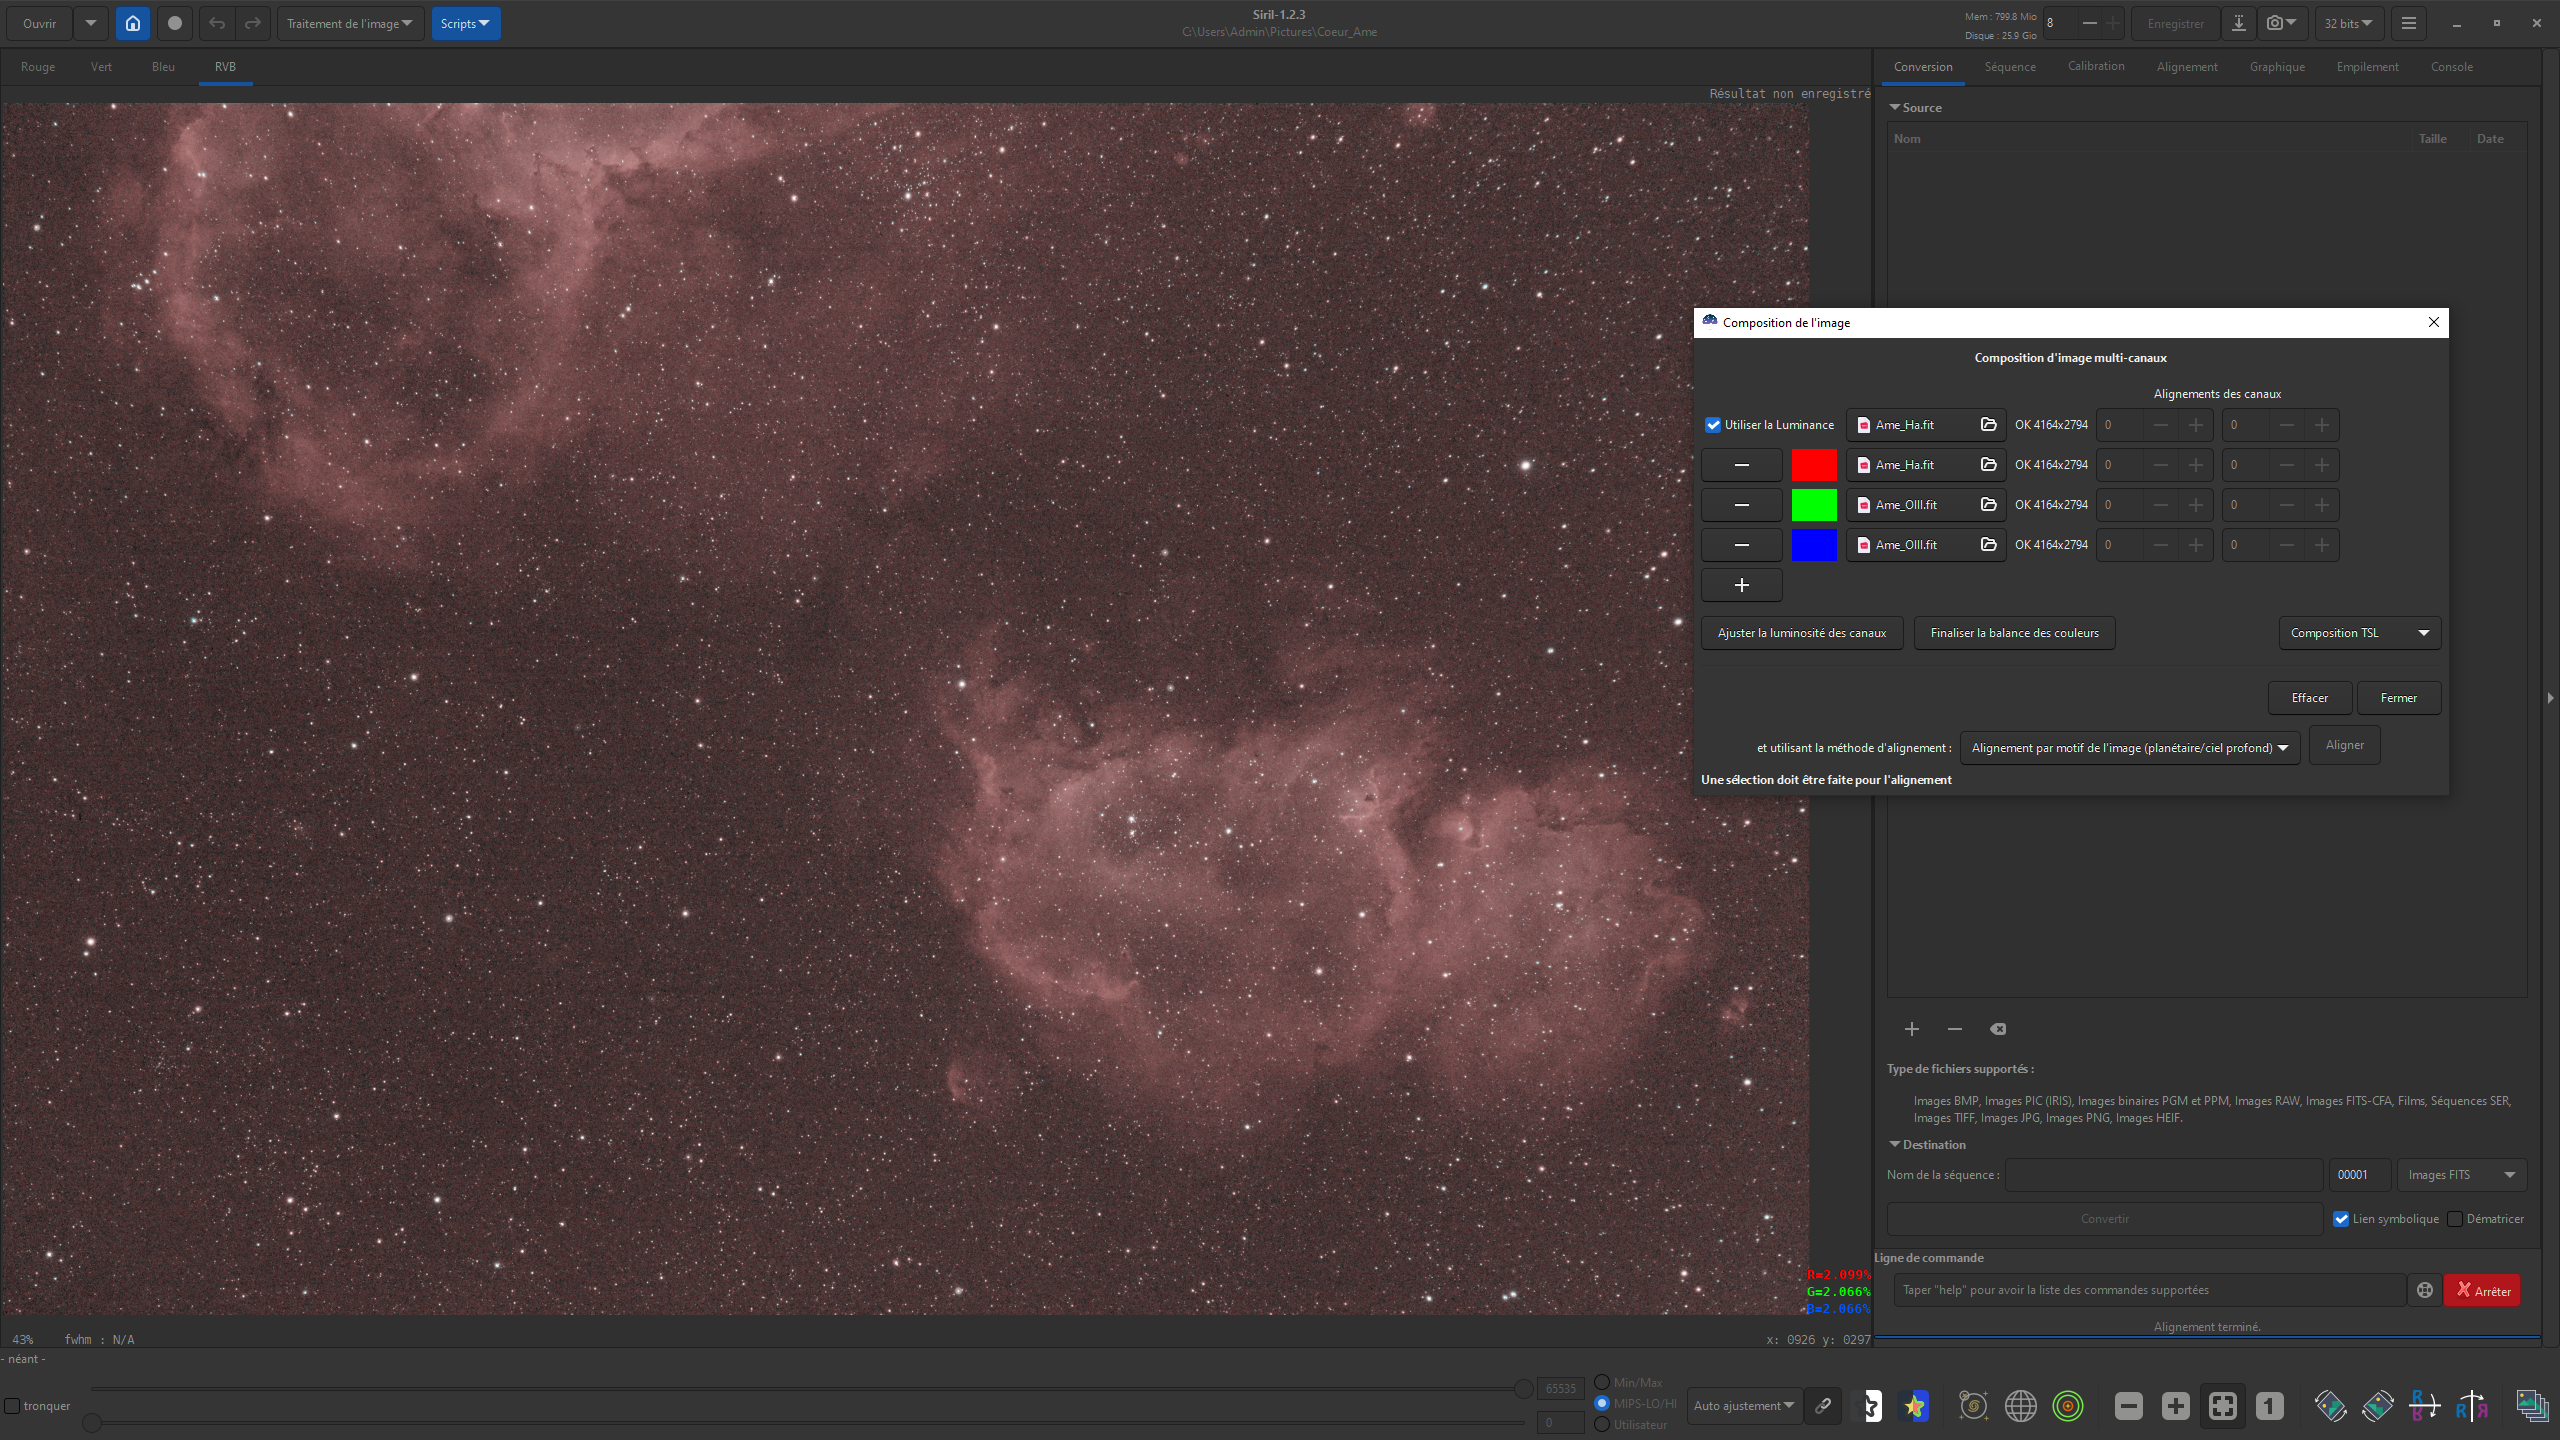Uncheck Utiliser la Luminance checkbox

[x=1713, y=425]
